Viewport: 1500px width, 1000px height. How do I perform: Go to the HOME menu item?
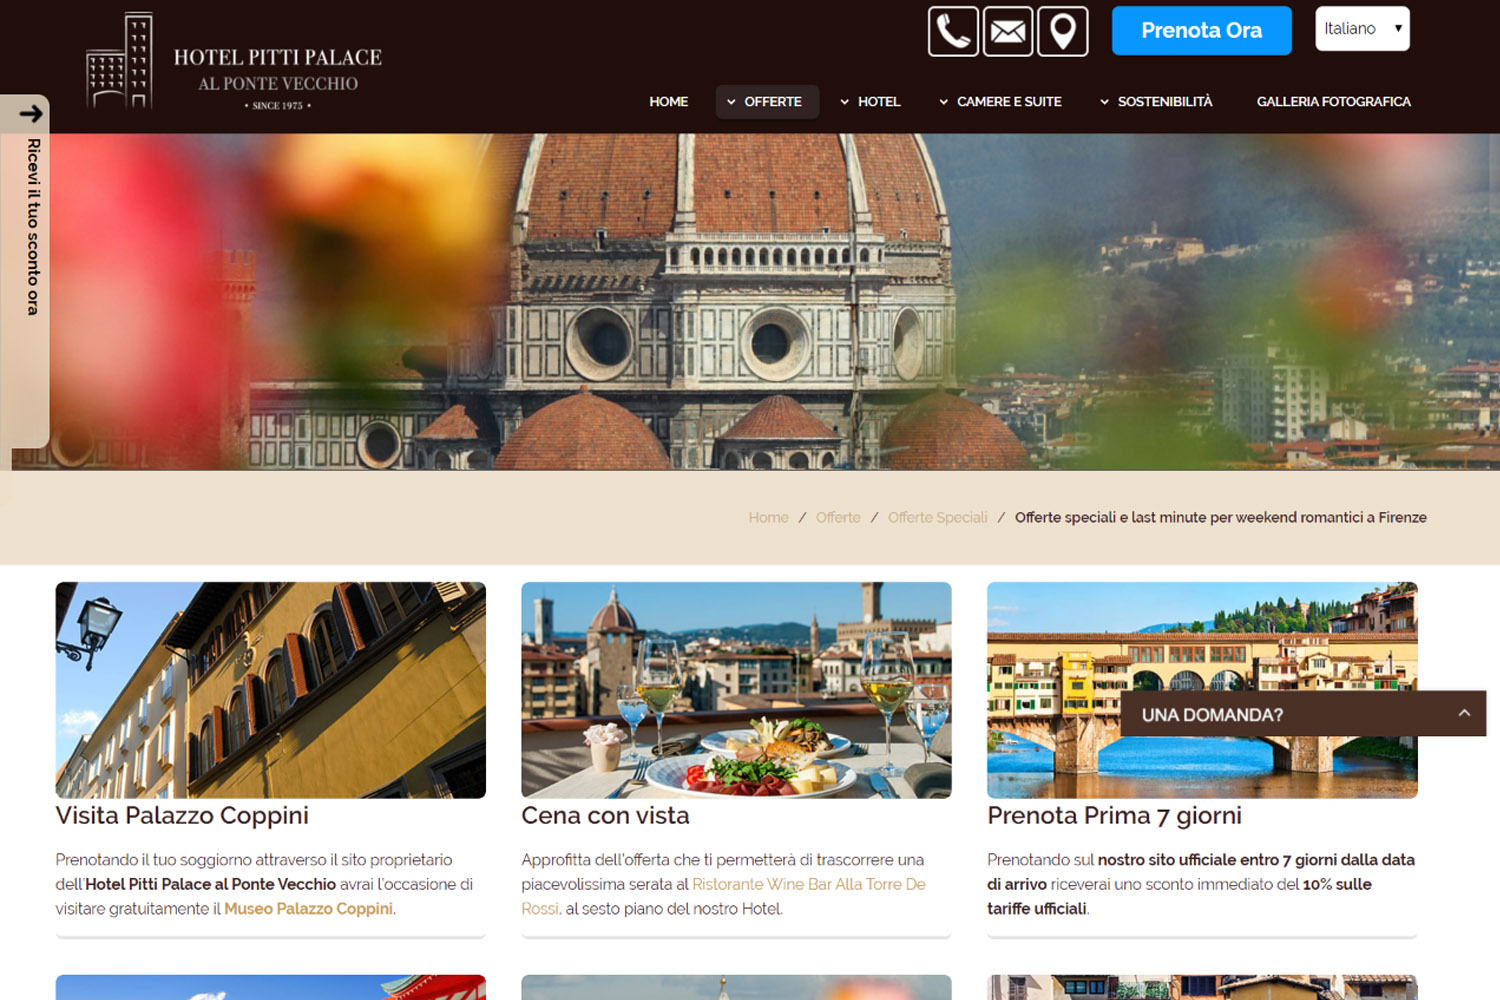tap(668, 102)
